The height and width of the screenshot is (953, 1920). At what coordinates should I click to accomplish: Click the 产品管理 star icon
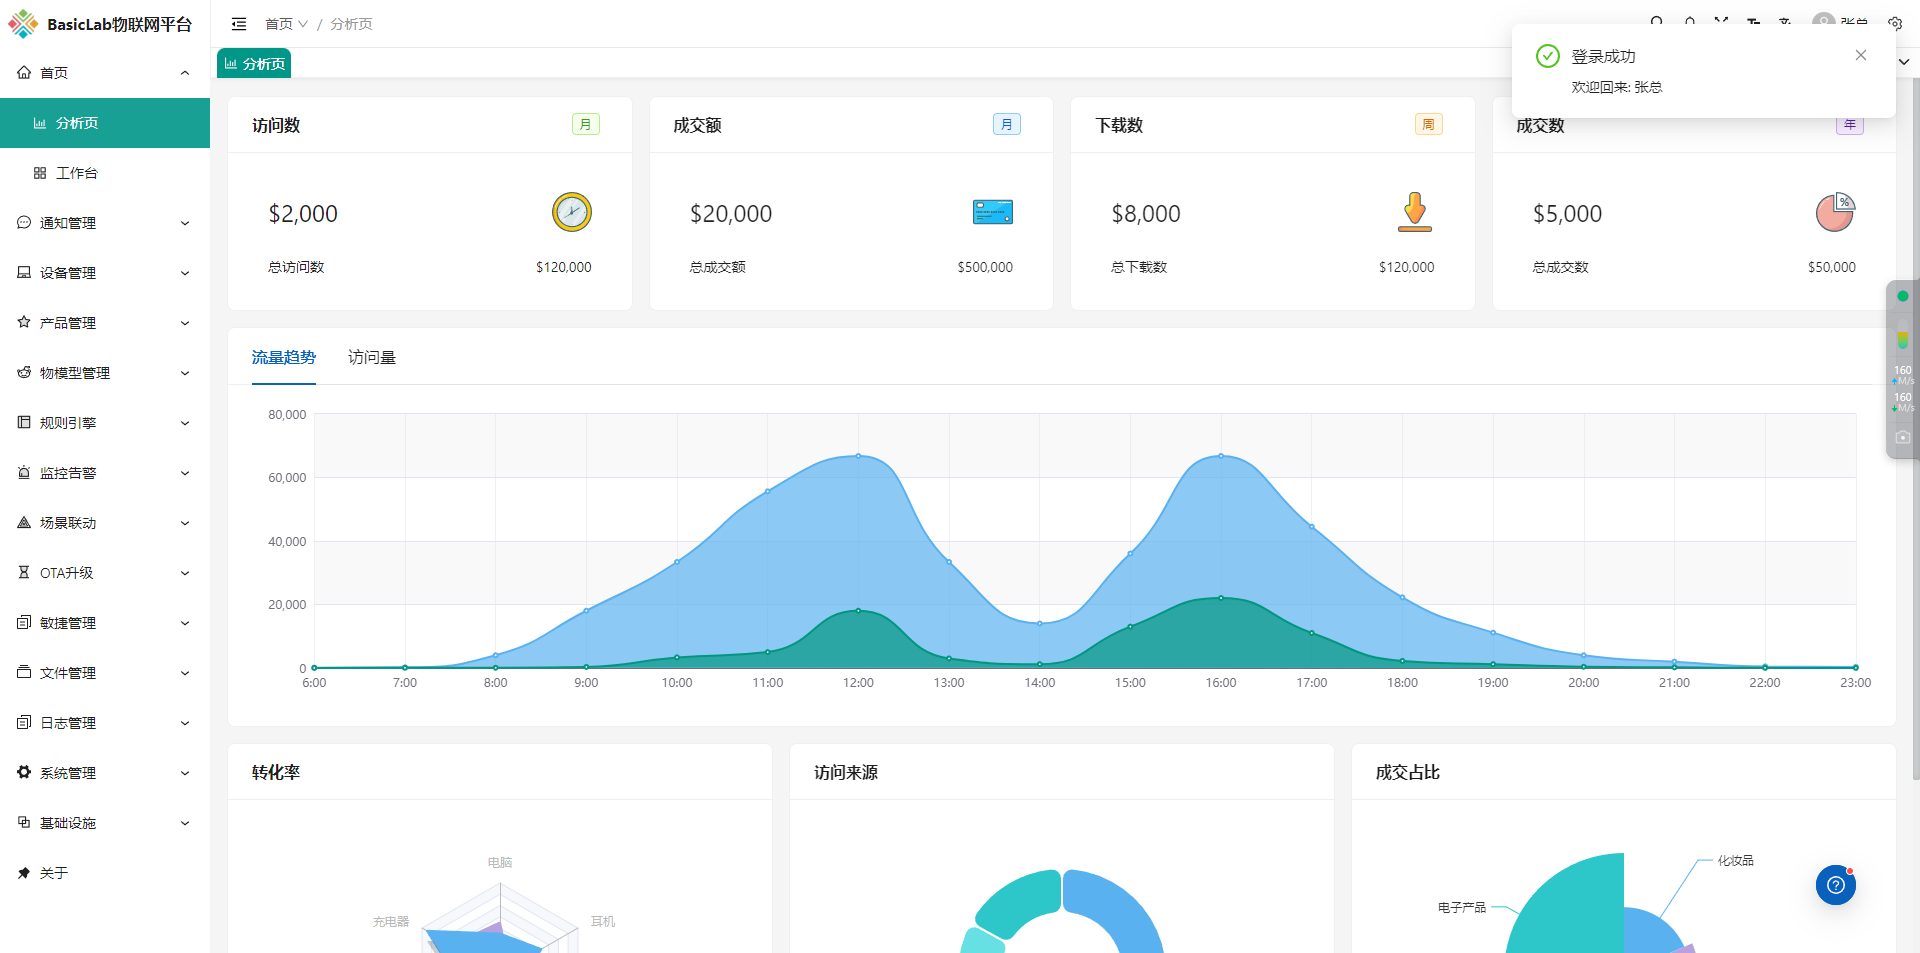tap(24, 322)
